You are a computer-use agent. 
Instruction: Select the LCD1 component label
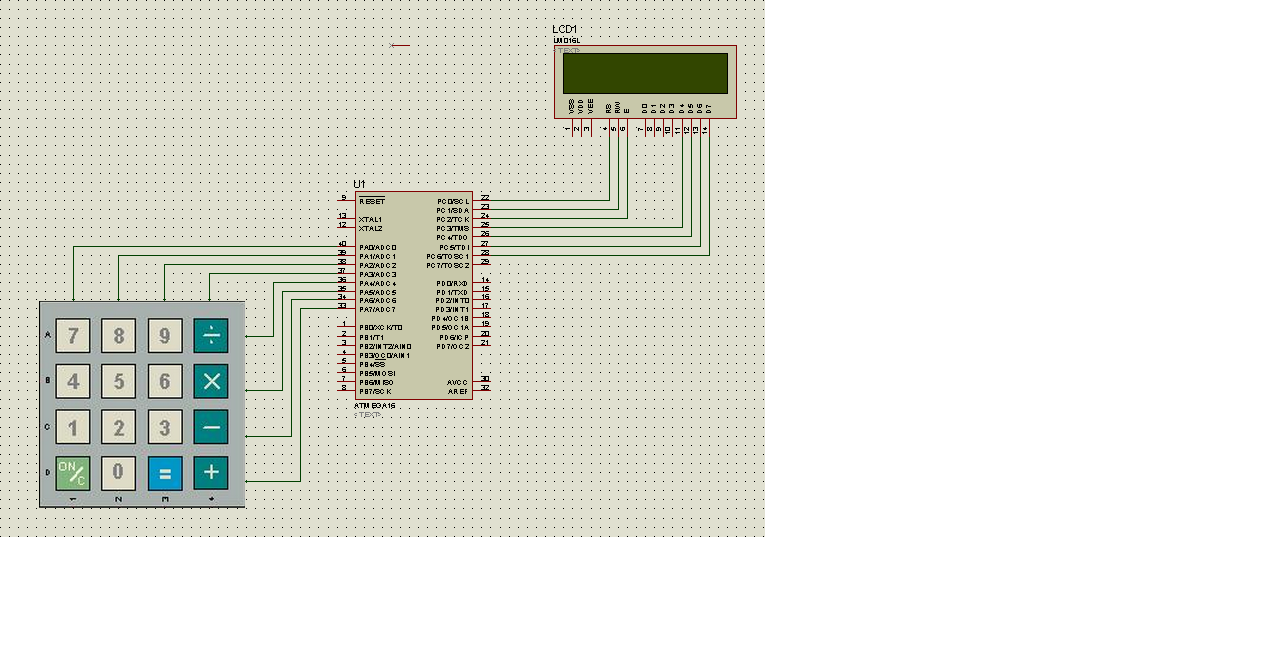coord(565,30)
